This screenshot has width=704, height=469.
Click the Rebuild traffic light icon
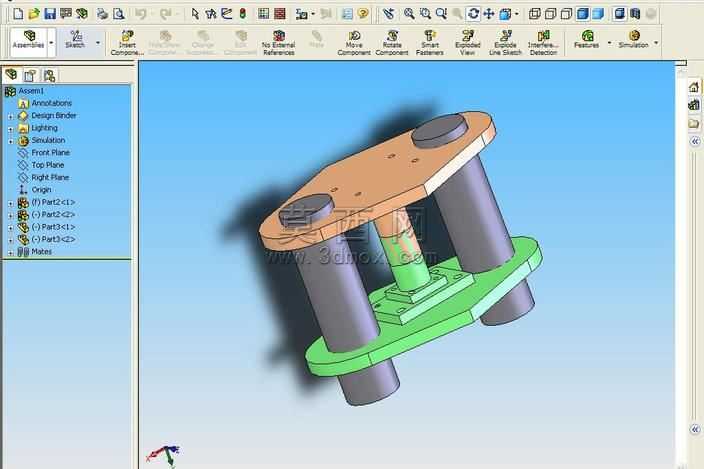(x=243, y=14)
